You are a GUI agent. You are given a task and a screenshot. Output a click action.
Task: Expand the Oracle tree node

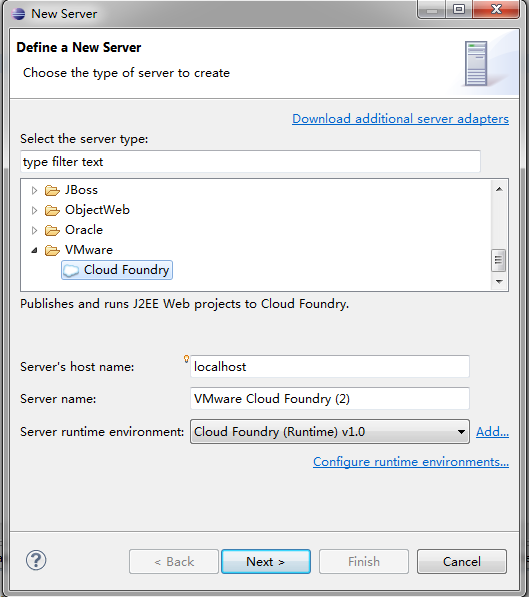34,230
